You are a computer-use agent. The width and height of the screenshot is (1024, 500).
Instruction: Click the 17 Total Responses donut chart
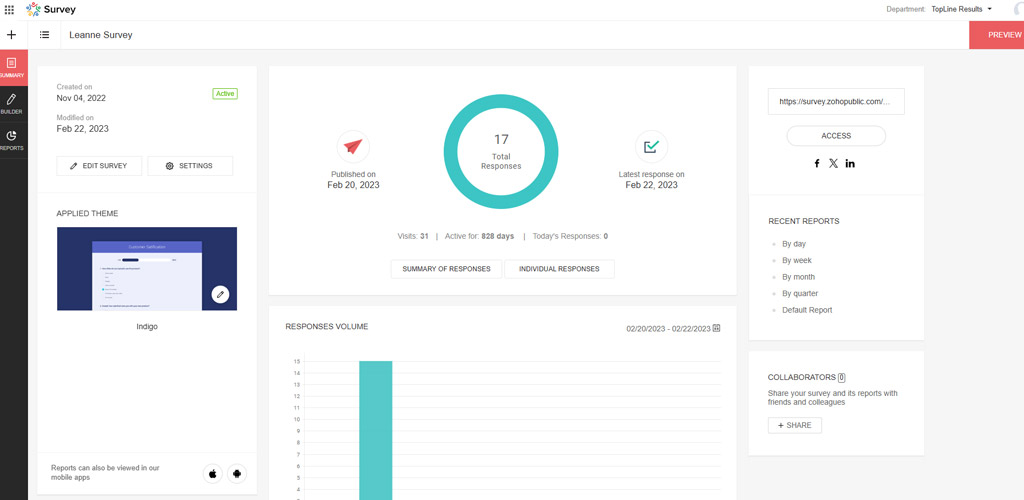pyautogui.click(x=501, y=151)
